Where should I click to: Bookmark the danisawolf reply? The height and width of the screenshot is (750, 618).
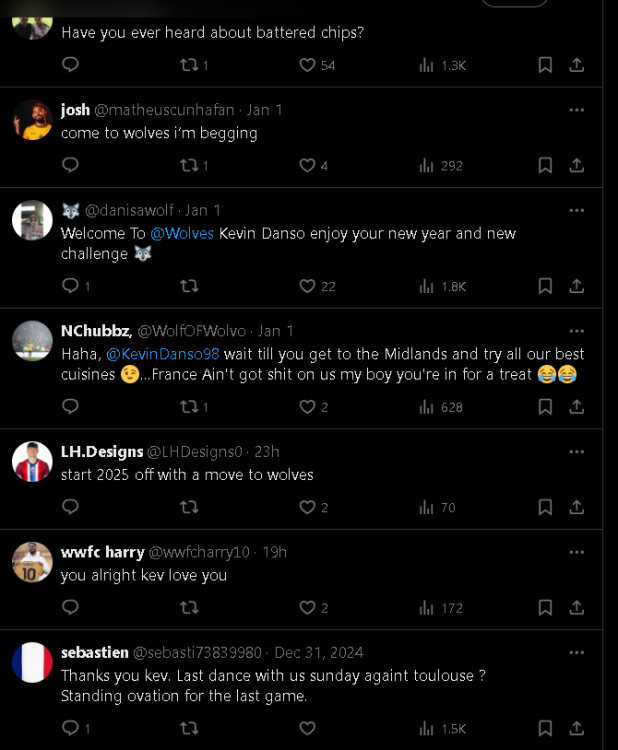(x=545, y=286)
